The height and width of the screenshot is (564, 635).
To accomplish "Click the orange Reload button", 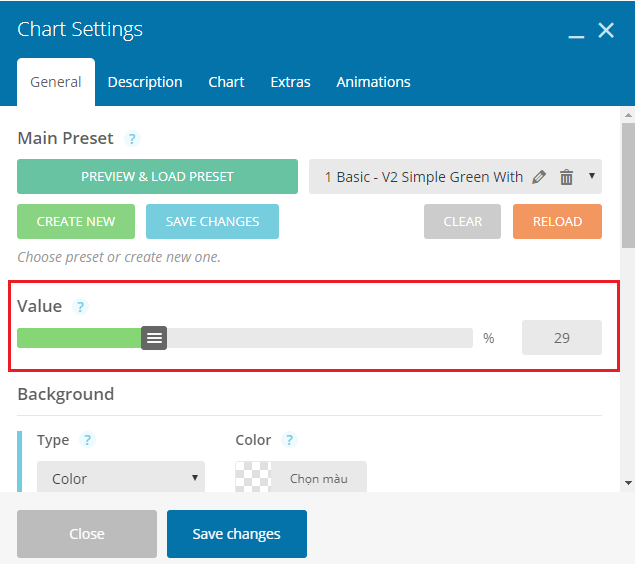I will (x=557, y=221).
